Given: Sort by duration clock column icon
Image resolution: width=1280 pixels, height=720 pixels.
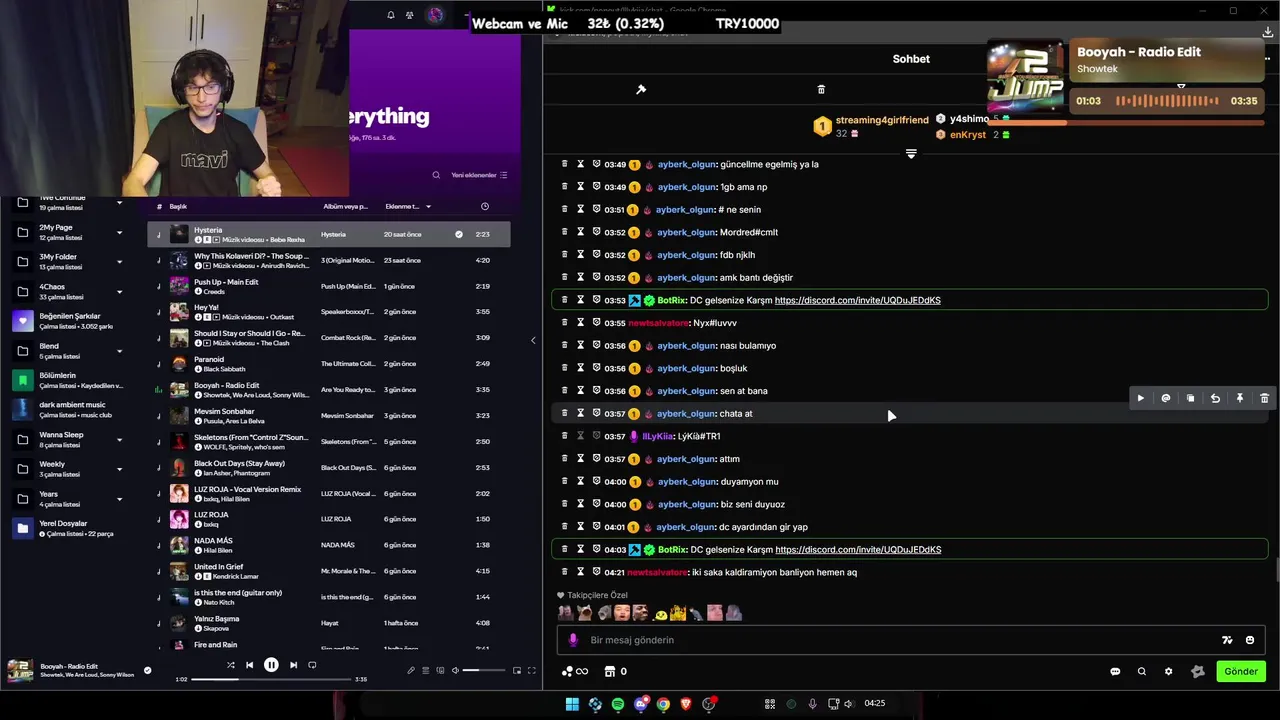Looking at the screenshot, I should pyautogui.click(x=484, y=206).
